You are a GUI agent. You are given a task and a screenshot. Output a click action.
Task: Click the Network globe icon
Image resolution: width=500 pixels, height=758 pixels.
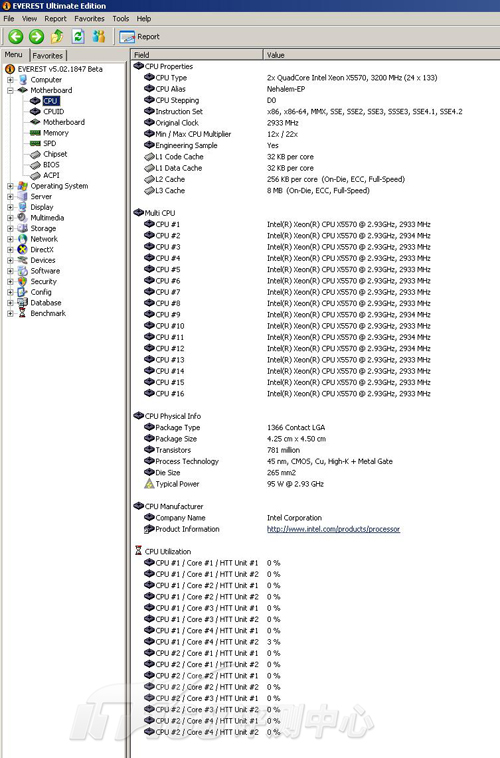pyautogui.click(x=22, y=239)
